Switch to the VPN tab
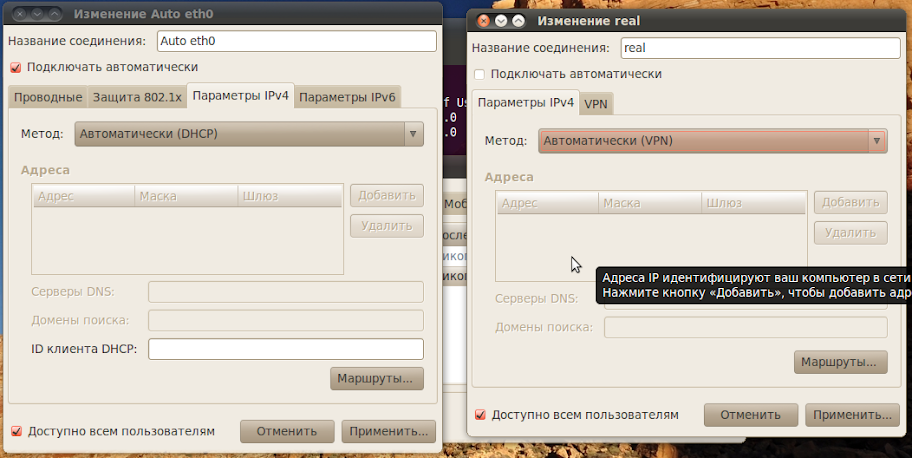 (x=596, y=104)
